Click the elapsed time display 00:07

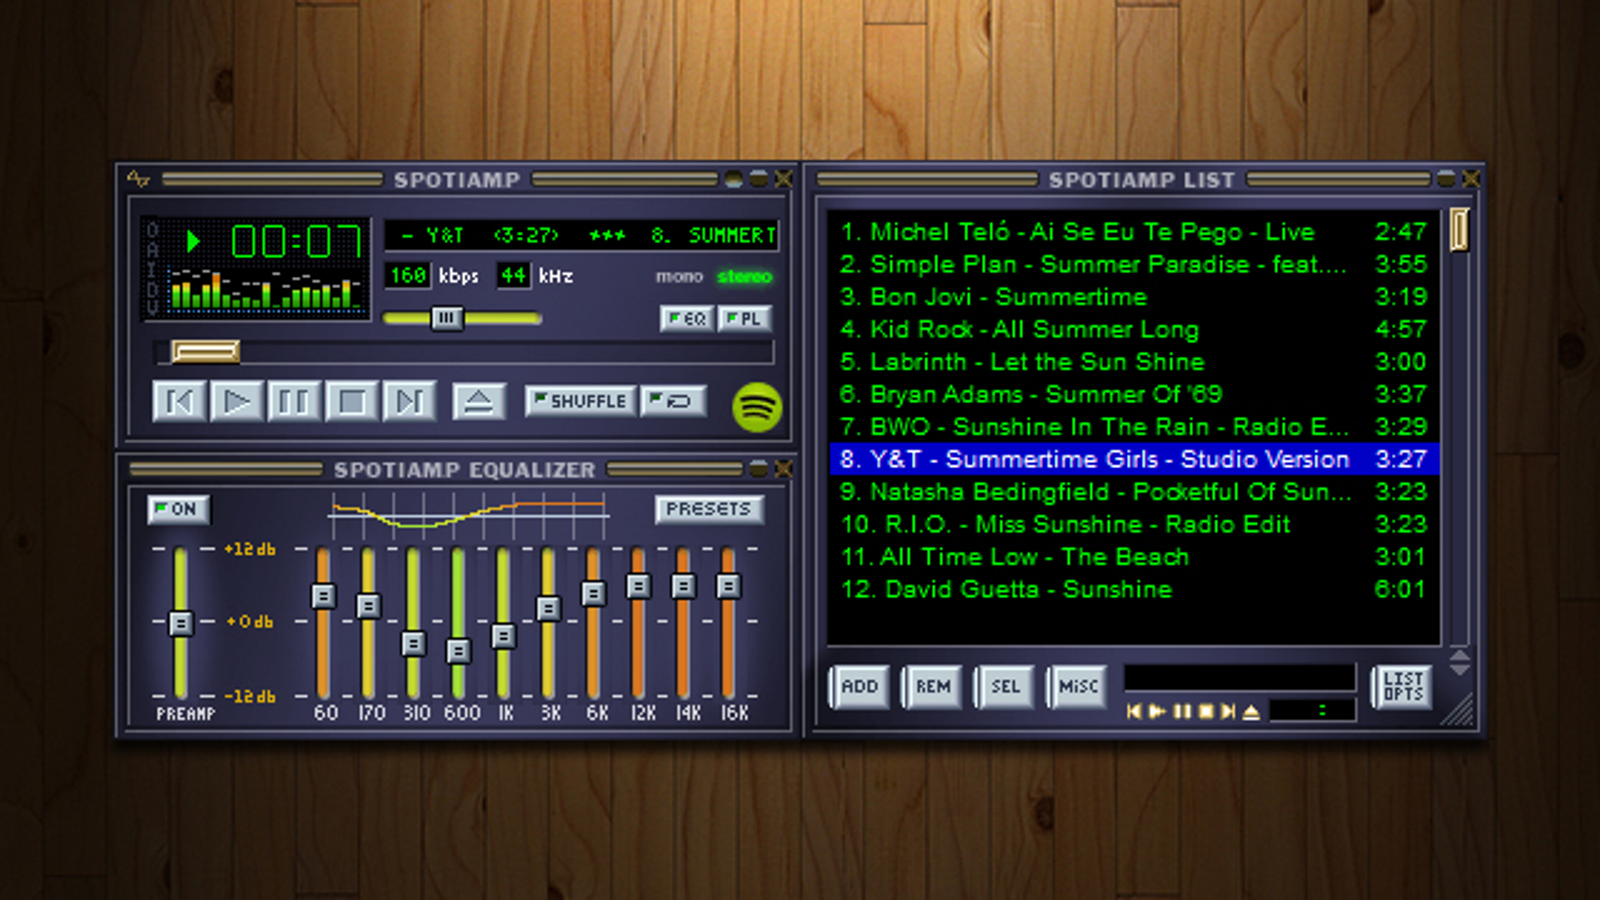[296, 242]
